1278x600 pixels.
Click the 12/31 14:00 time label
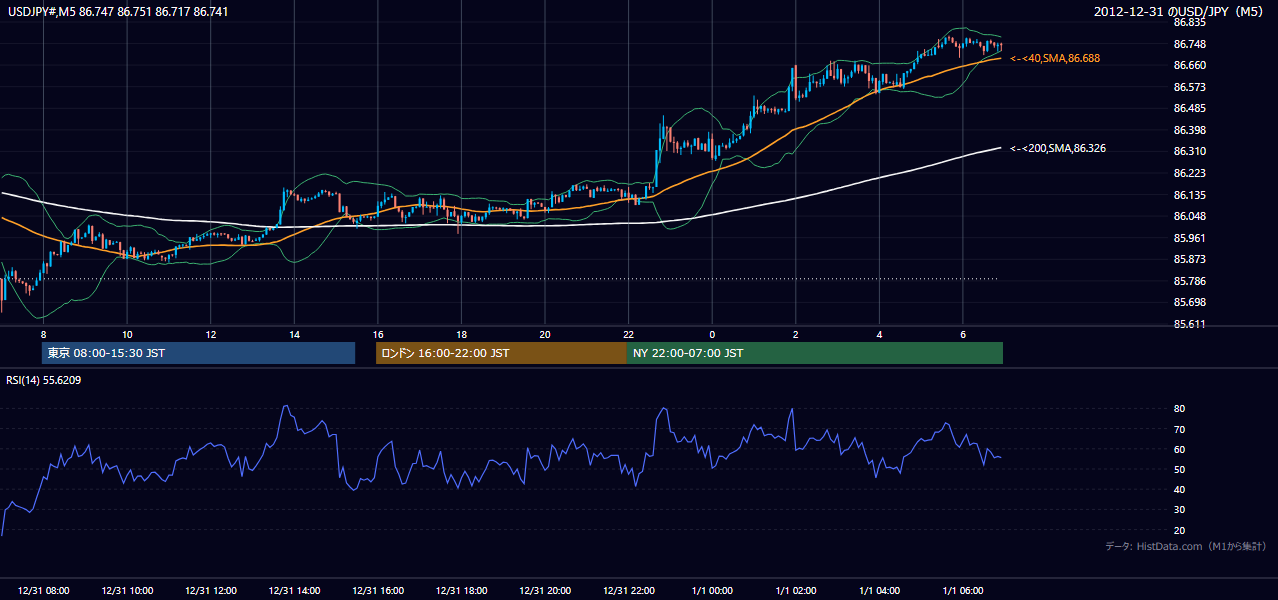click(294, 591)
